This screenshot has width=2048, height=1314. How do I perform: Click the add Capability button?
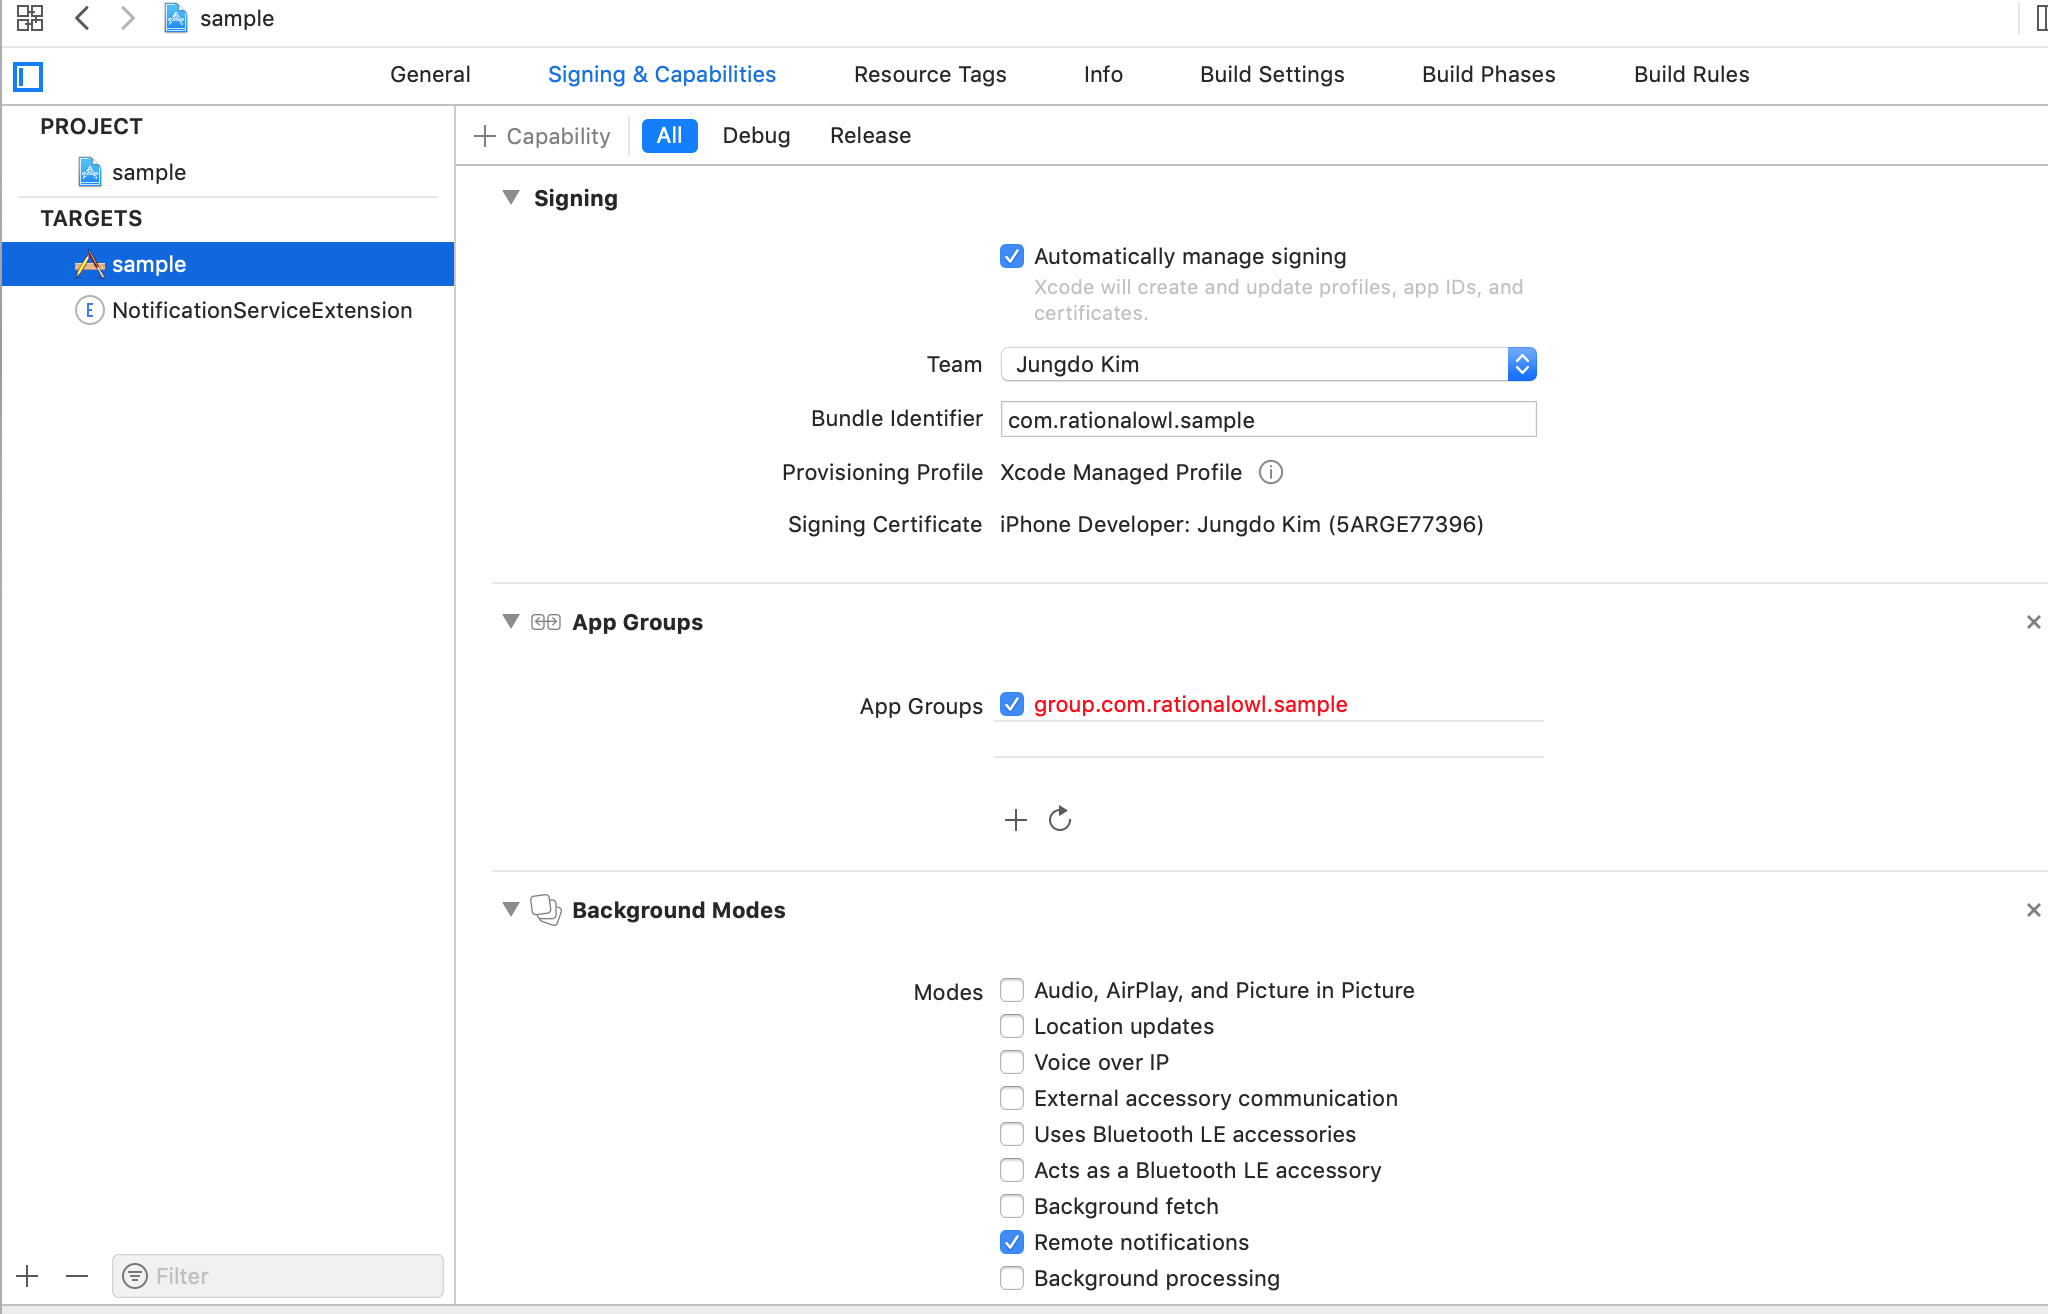(x=543, y=136)
